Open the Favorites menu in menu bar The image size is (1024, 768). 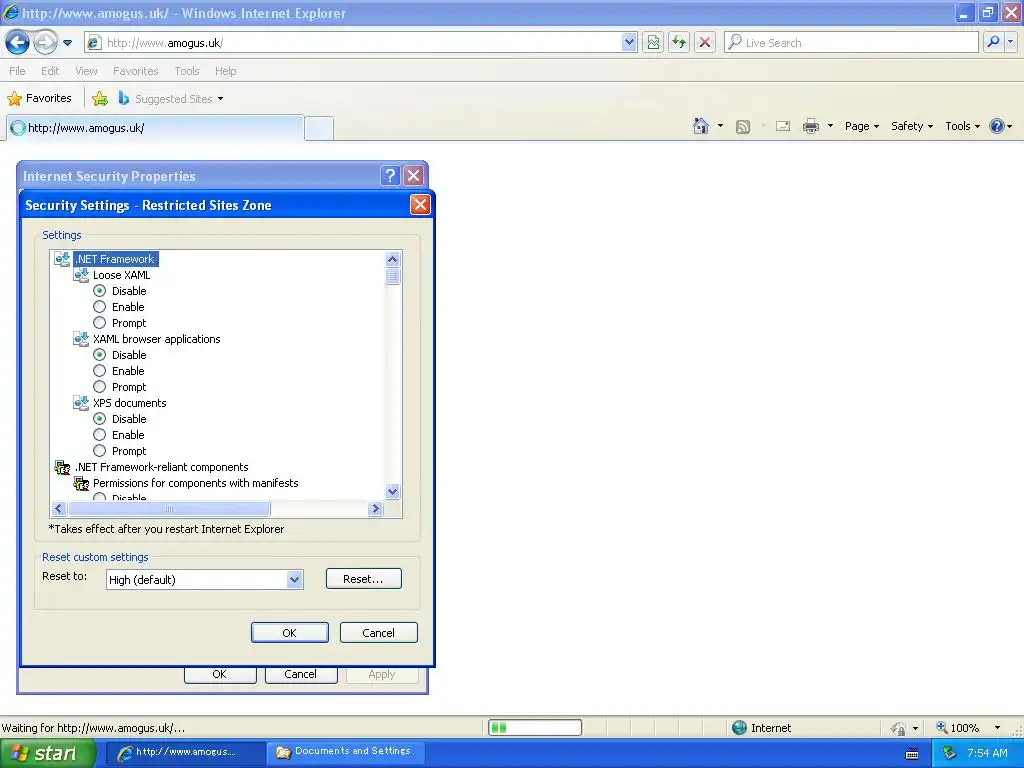tap(135, 71)
